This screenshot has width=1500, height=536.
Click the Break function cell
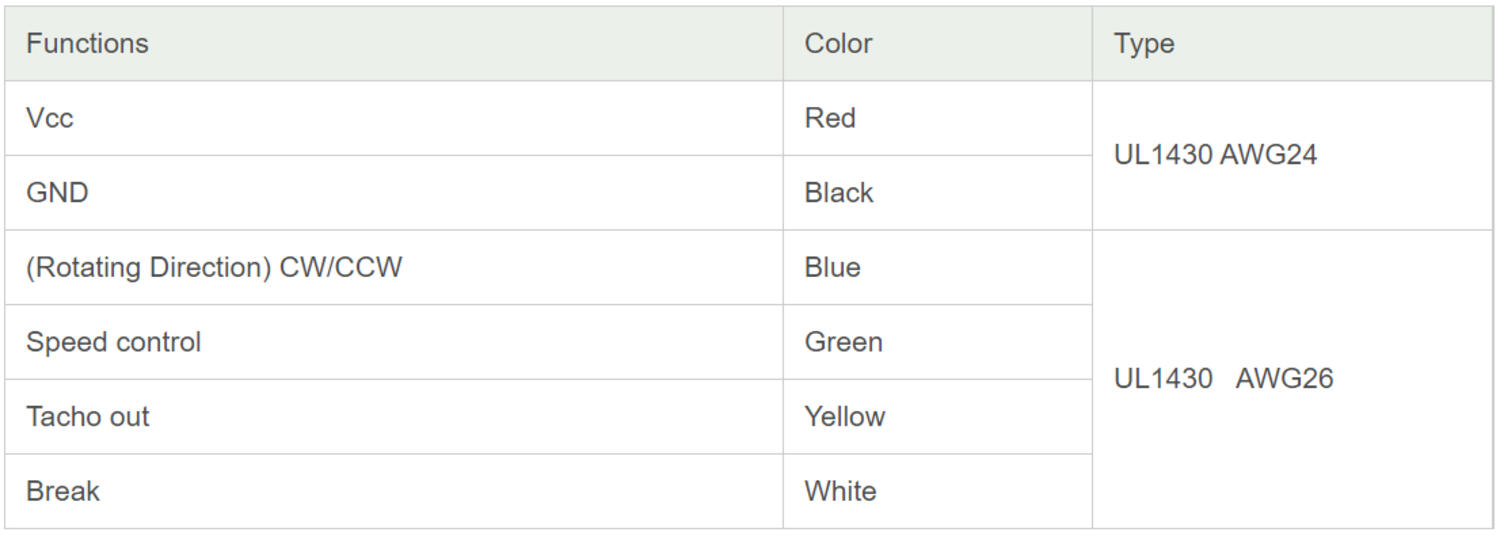click(x=63, y=491)
